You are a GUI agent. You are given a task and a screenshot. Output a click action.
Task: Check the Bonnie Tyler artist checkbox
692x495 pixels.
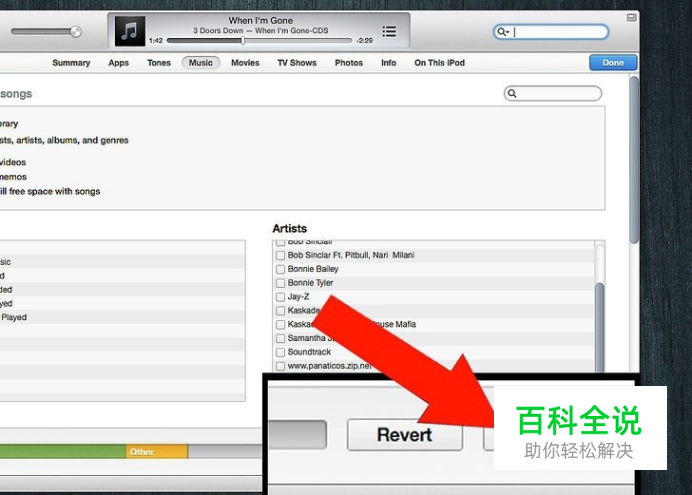click(280, 283)
